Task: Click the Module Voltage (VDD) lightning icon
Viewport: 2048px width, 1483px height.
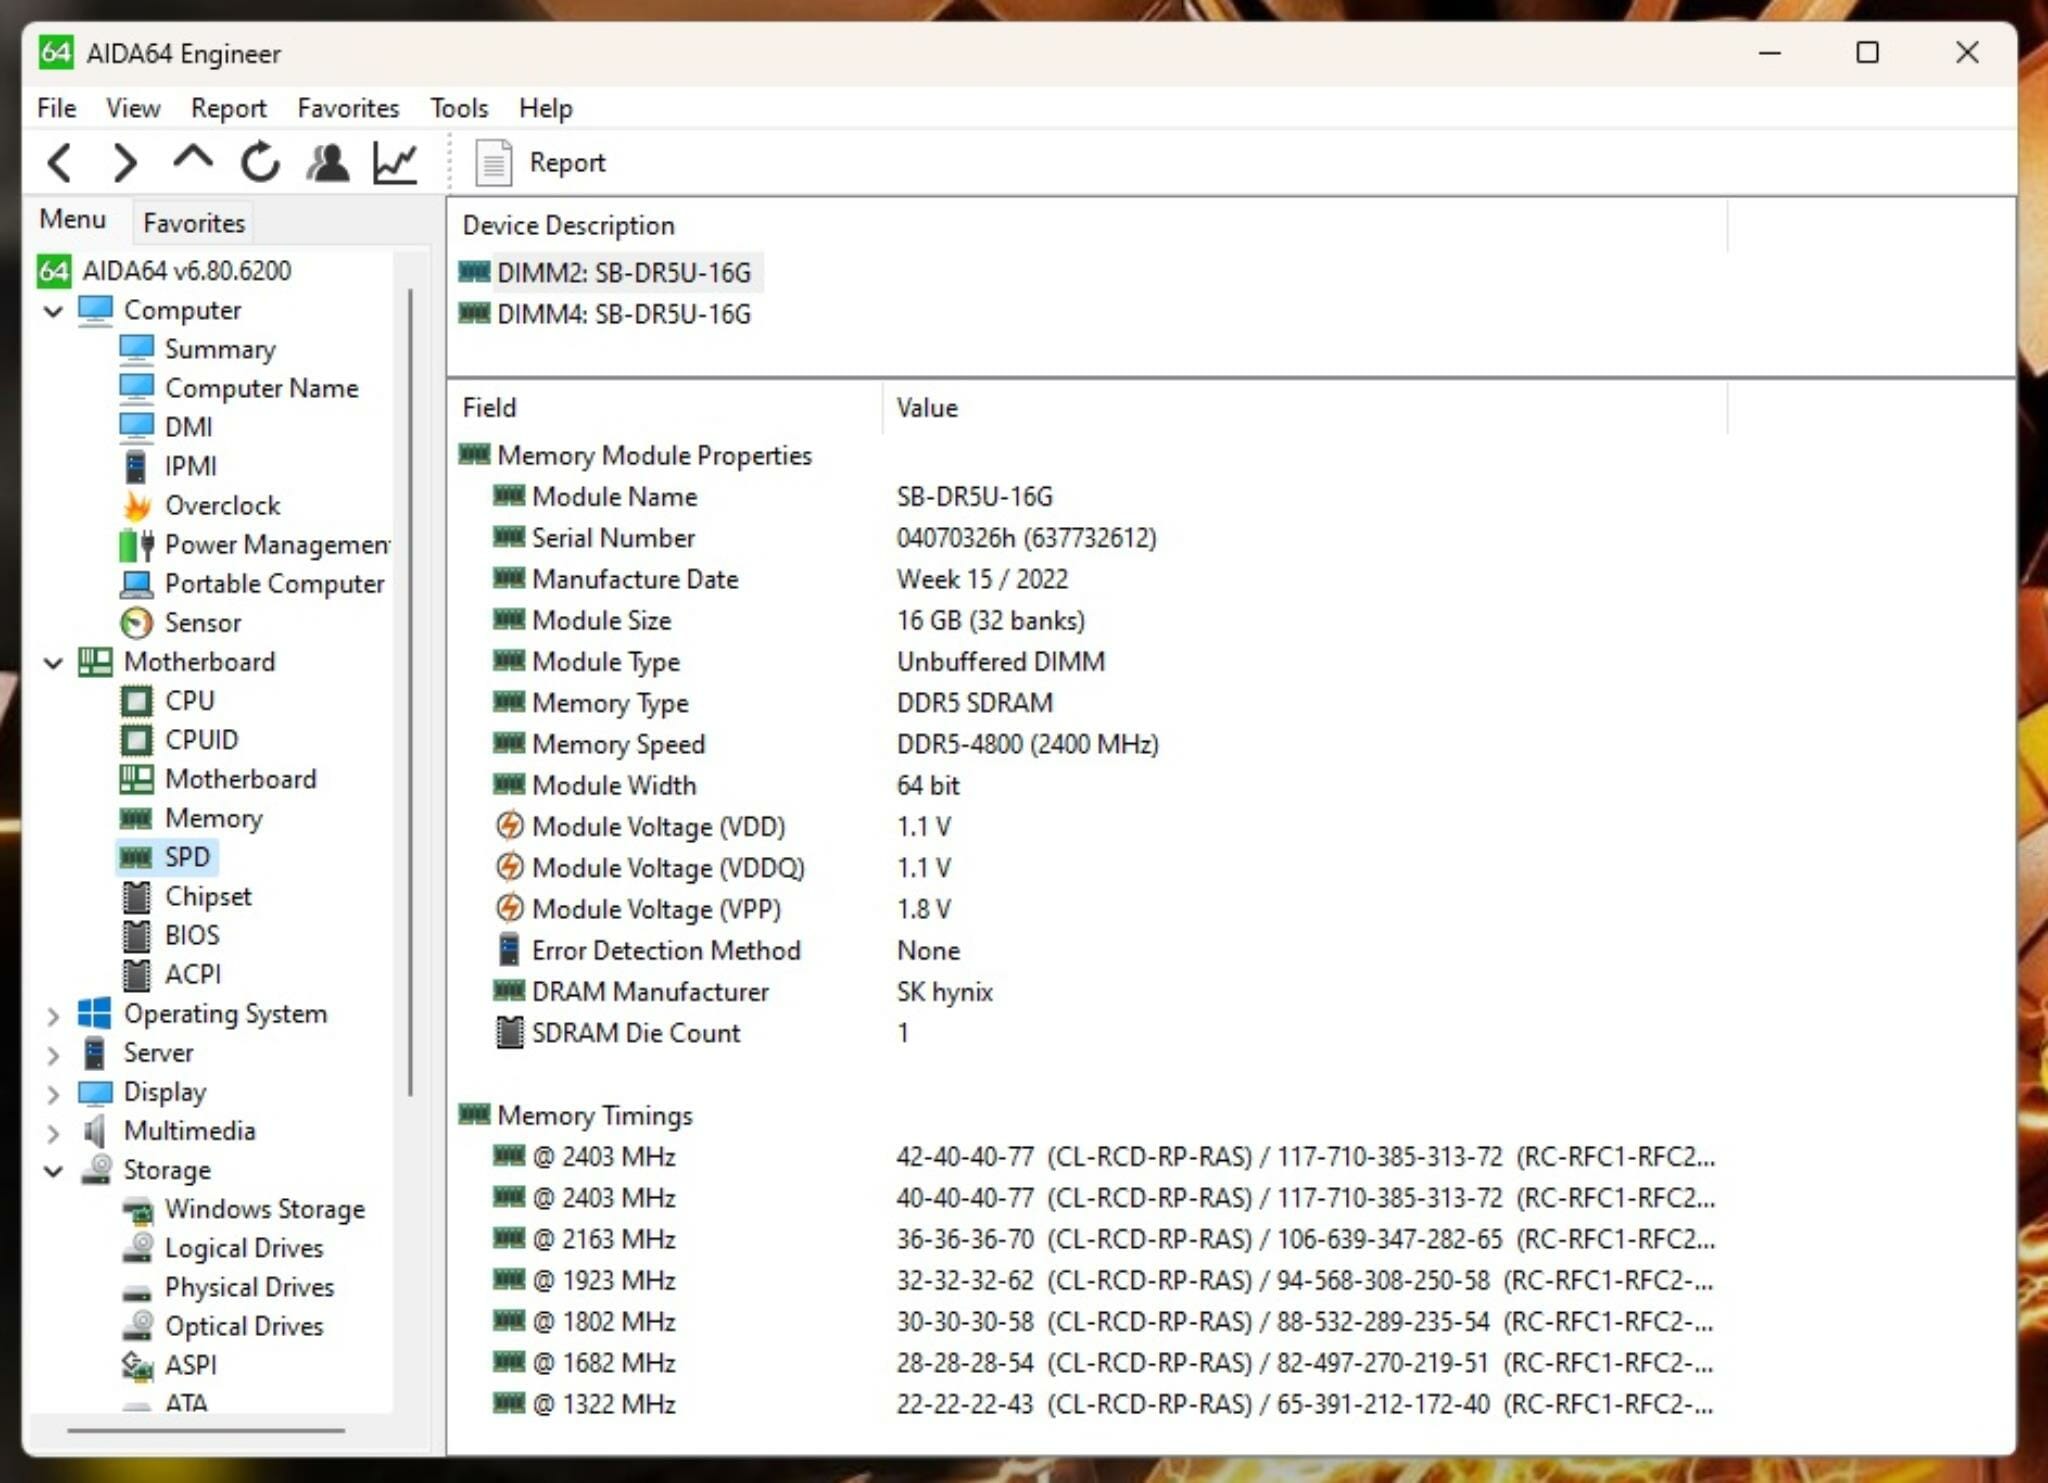Action: point(510,826)
